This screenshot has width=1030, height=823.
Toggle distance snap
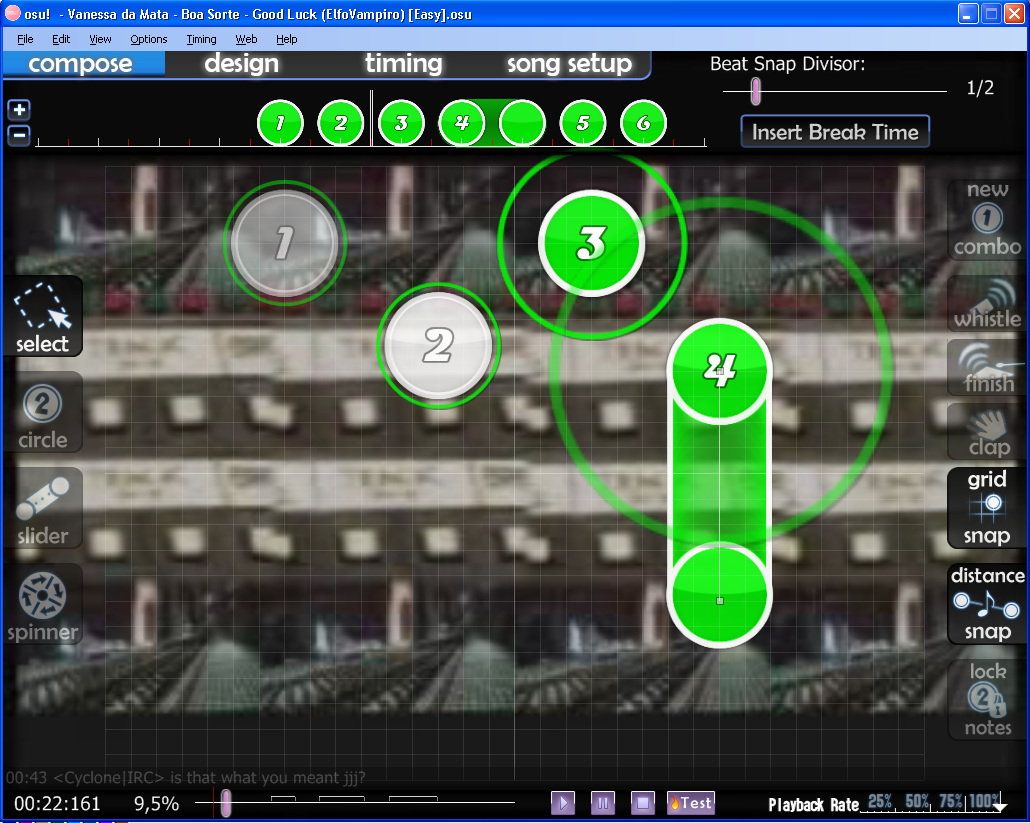tap(987, 604)
